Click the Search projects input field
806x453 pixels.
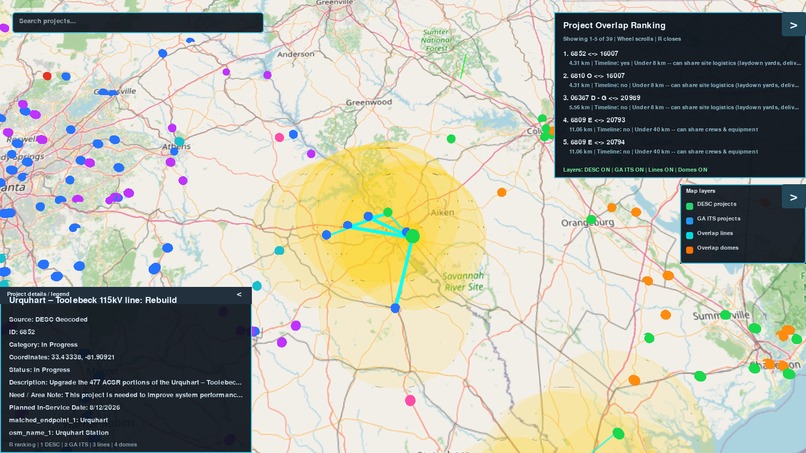[138, 22]
